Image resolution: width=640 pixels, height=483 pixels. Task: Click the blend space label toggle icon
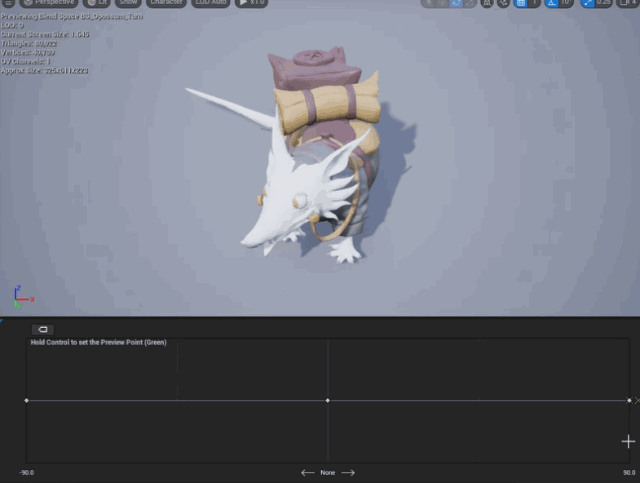[42, 329]
